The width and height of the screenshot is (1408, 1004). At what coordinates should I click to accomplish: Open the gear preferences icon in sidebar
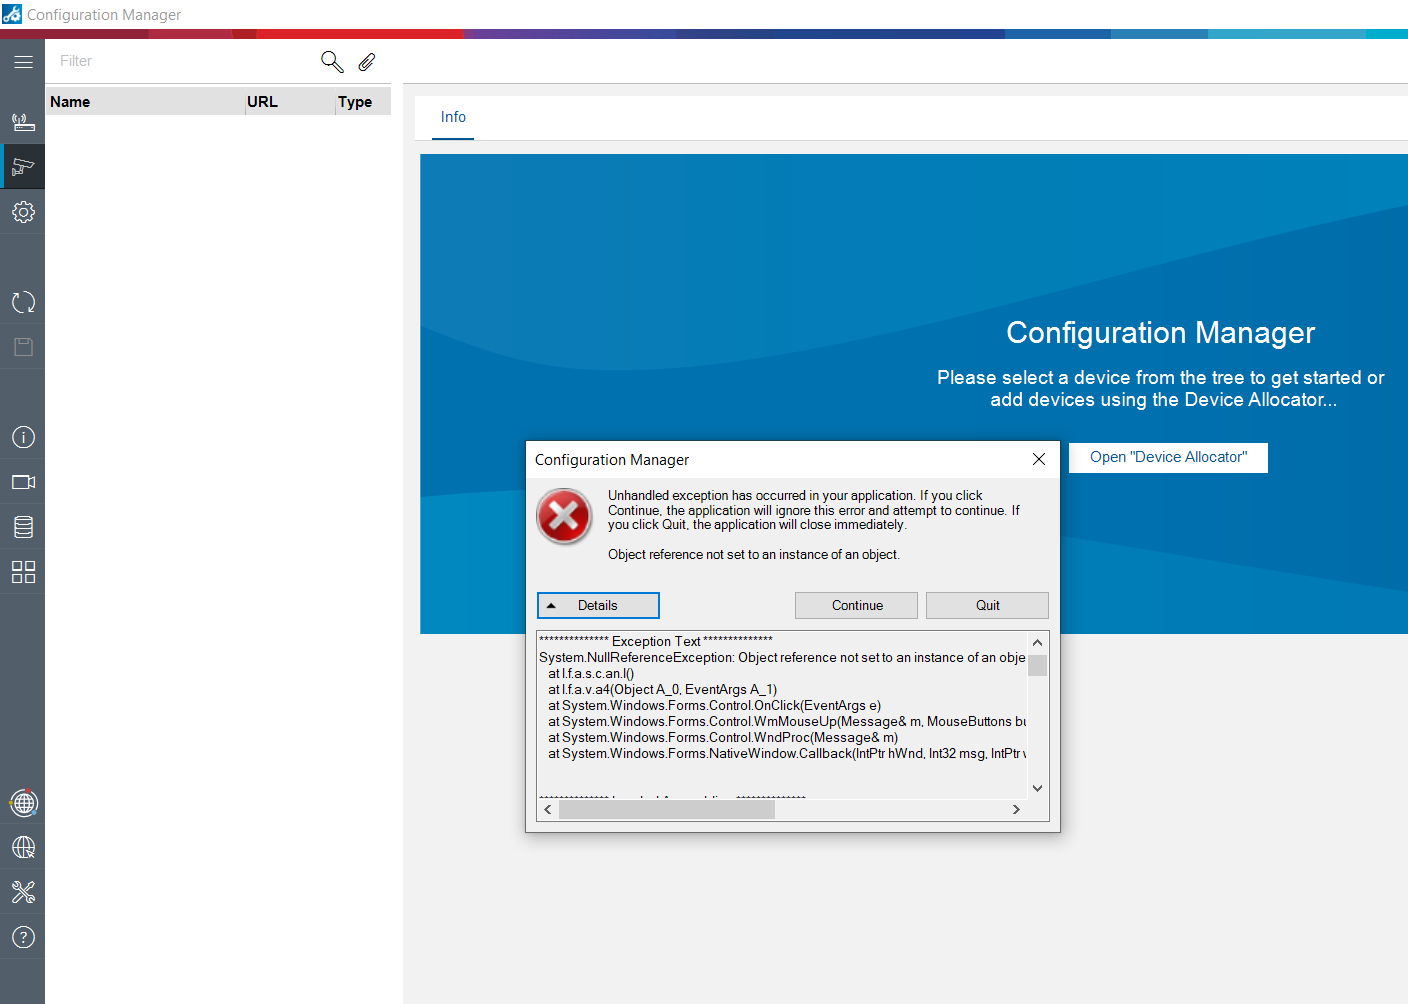click(x=23, y=212)
